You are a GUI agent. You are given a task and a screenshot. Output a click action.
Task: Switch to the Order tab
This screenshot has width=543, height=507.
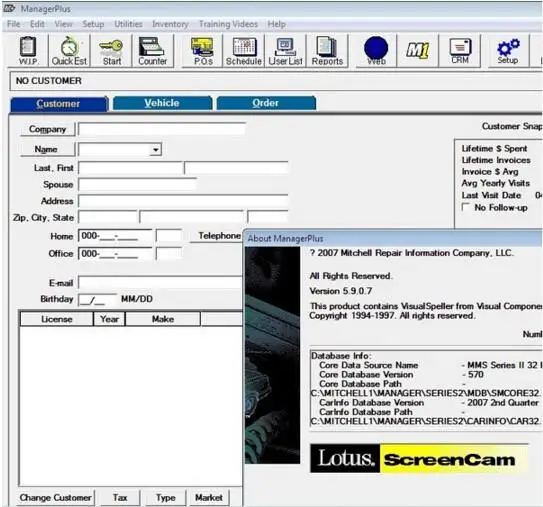pos(266,103)
